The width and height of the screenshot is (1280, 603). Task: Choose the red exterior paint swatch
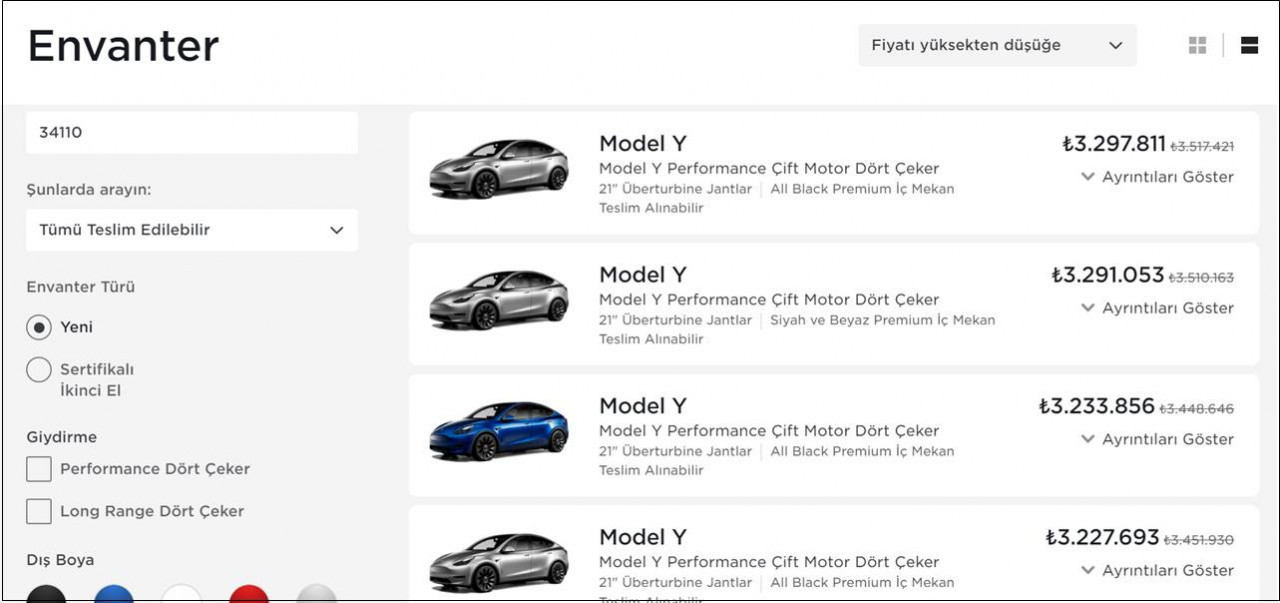(249, 594)
